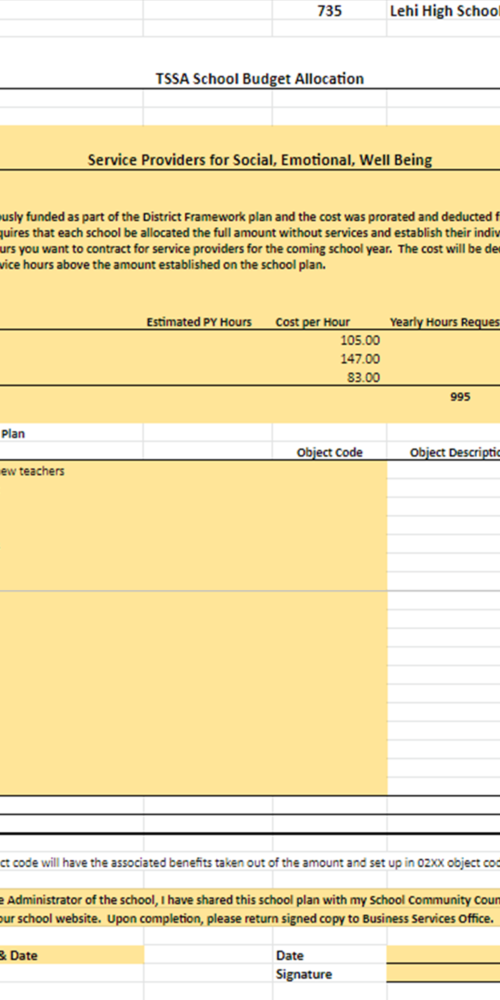The image size is (500, 1000).
Task: Select the Lehi High School cell
Action: (x=443, y=11)
